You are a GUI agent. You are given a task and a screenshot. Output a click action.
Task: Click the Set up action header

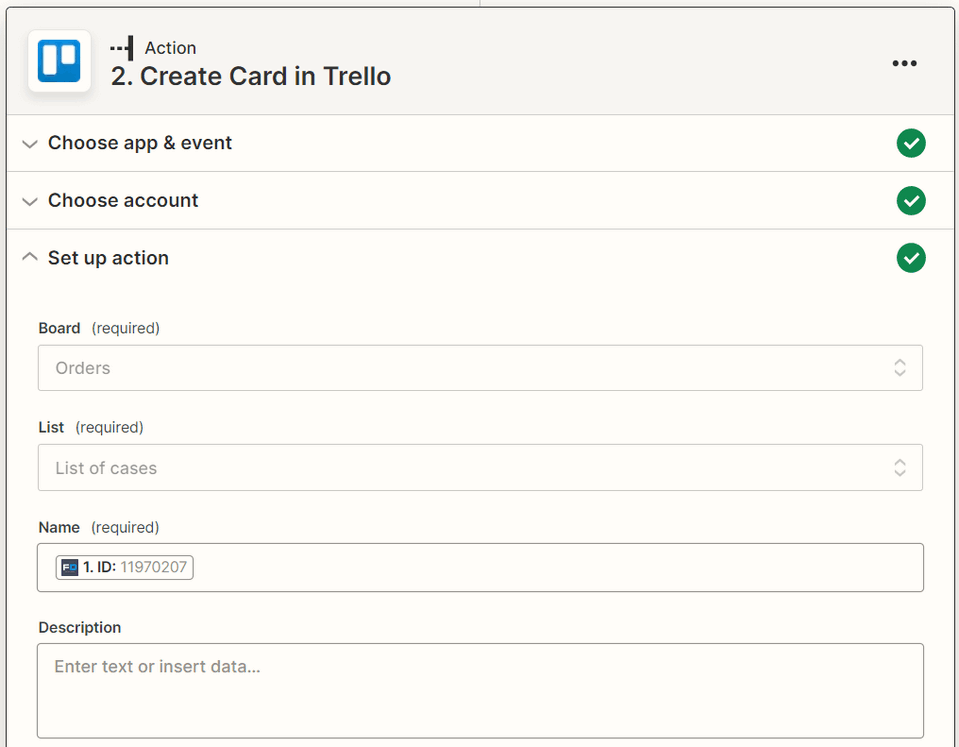107,257
